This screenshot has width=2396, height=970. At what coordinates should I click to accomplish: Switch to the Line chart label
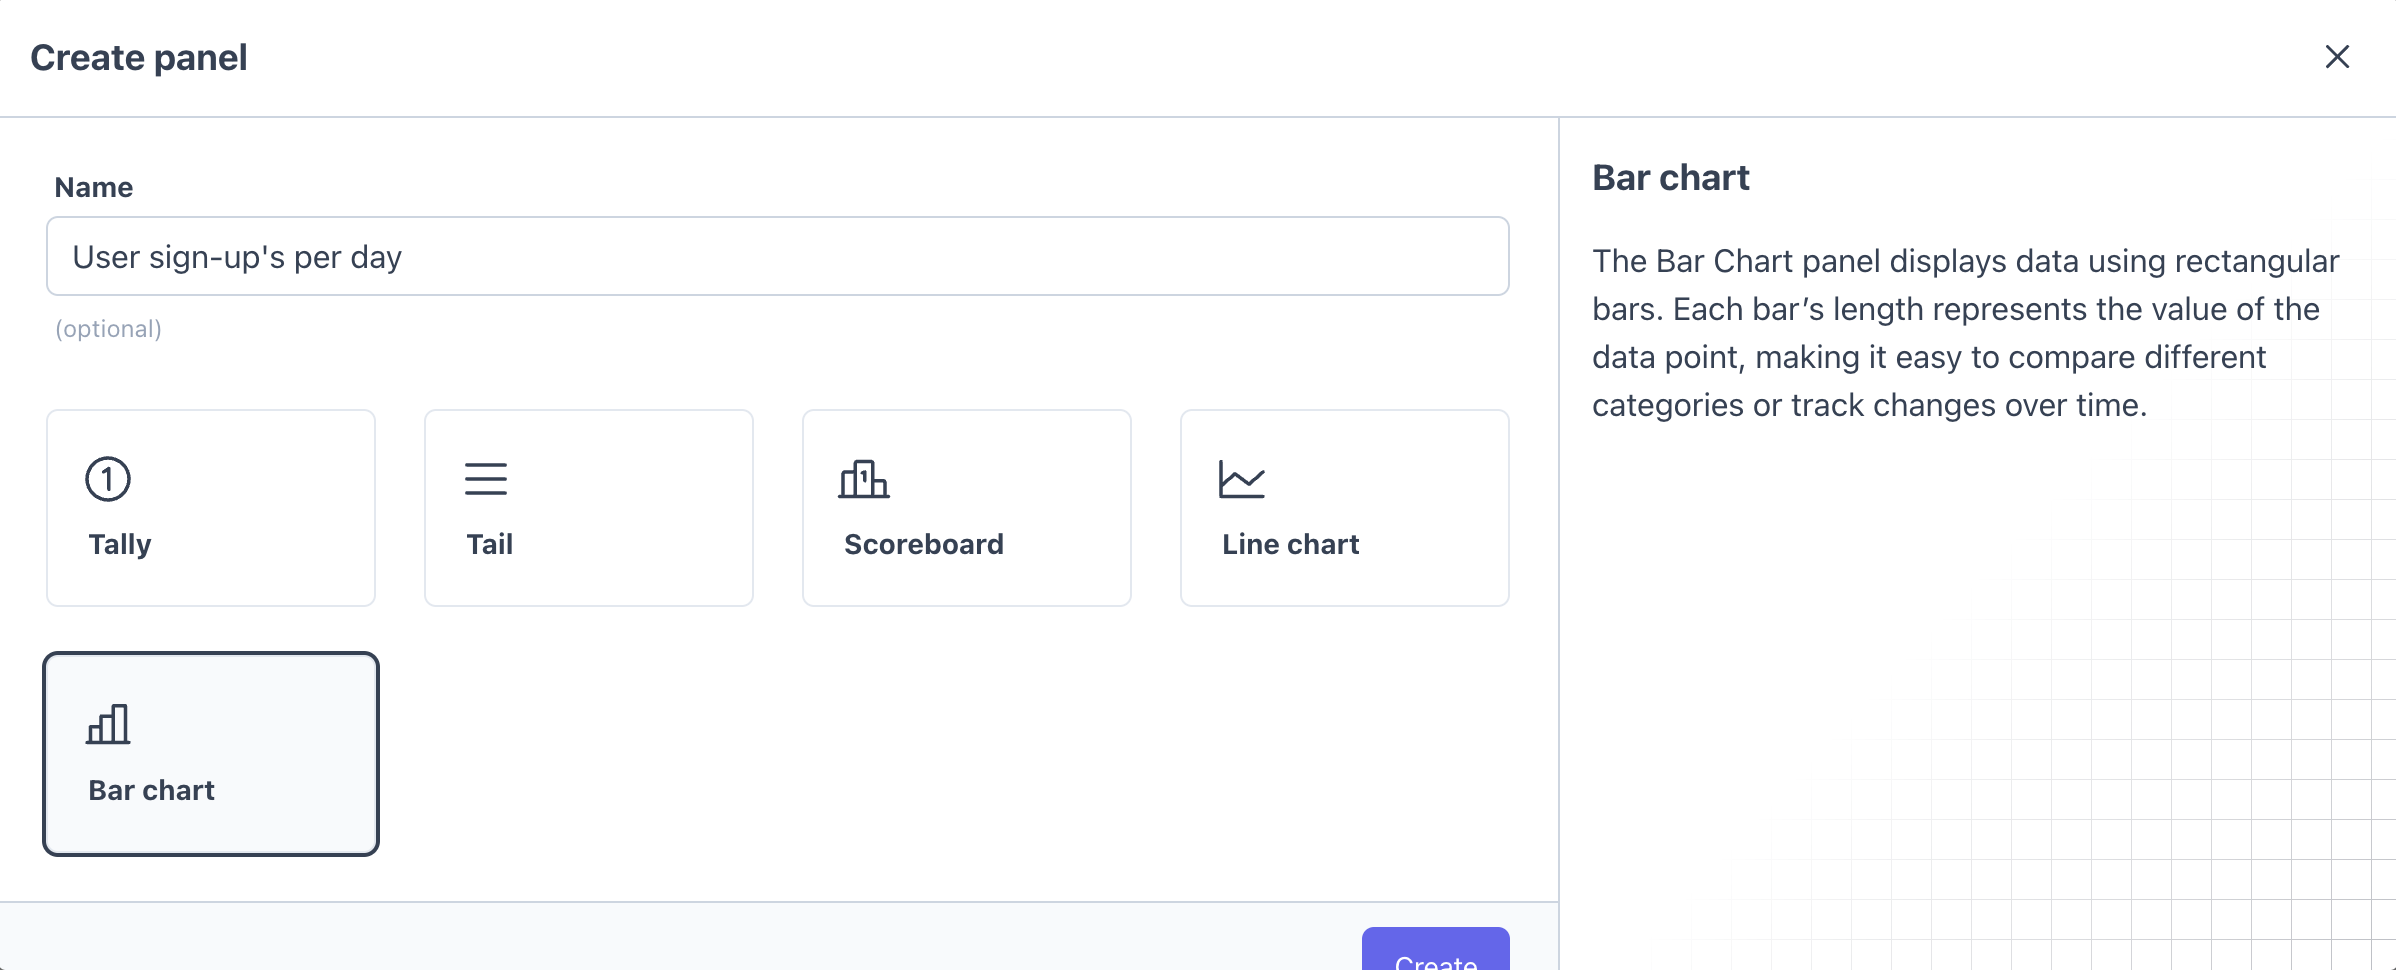click(1290, 544)
